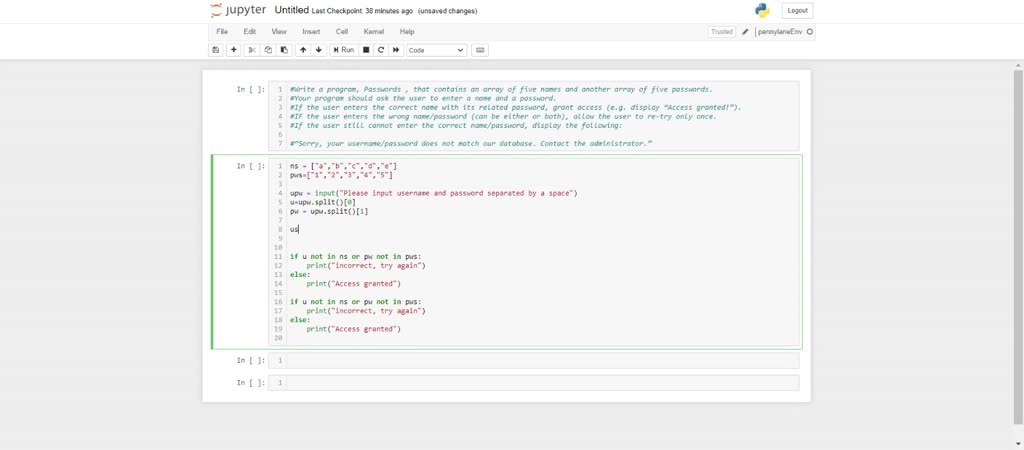The width and height of the screenshot is (1024, 450).
Task: Open the command palette keyboard icon
Action: click(480, 50)
